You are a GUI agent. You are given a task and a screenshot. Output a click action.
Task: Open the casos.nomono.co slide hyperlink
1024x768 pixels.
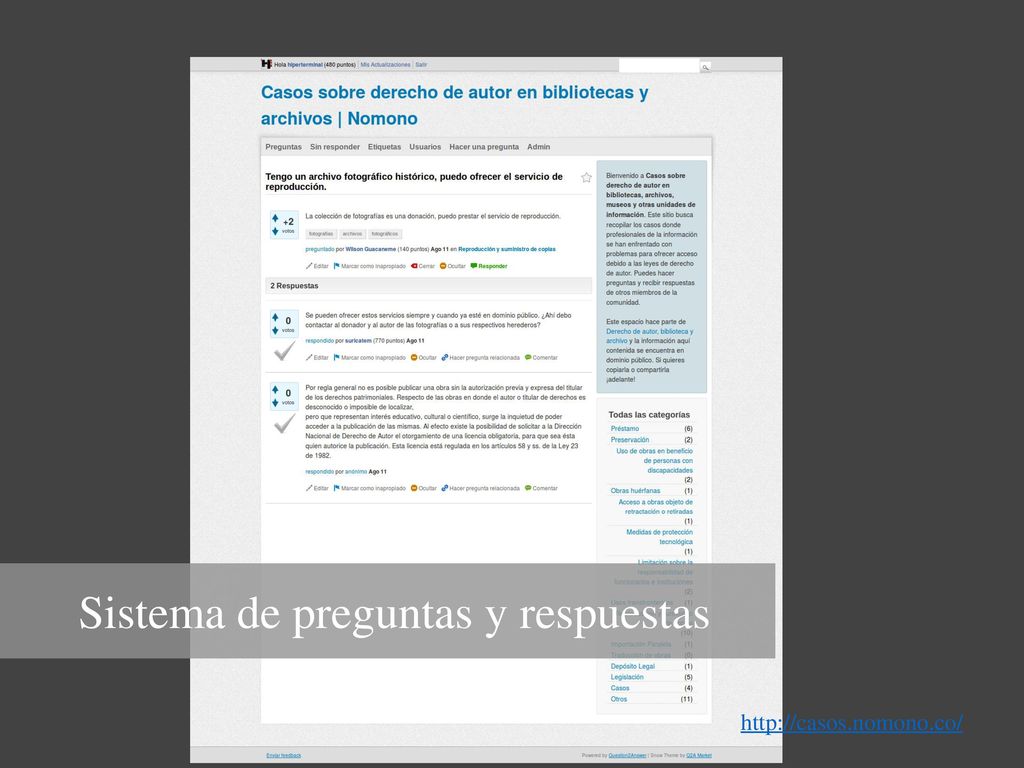point(852,723)
